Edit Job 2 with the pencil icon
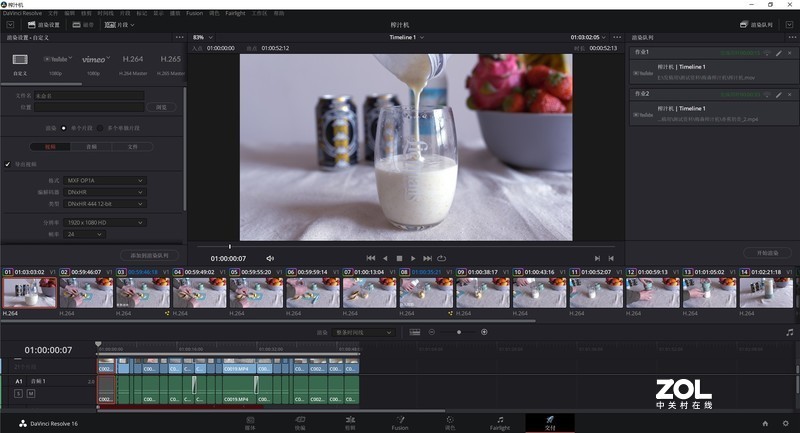 pos(779,94)
